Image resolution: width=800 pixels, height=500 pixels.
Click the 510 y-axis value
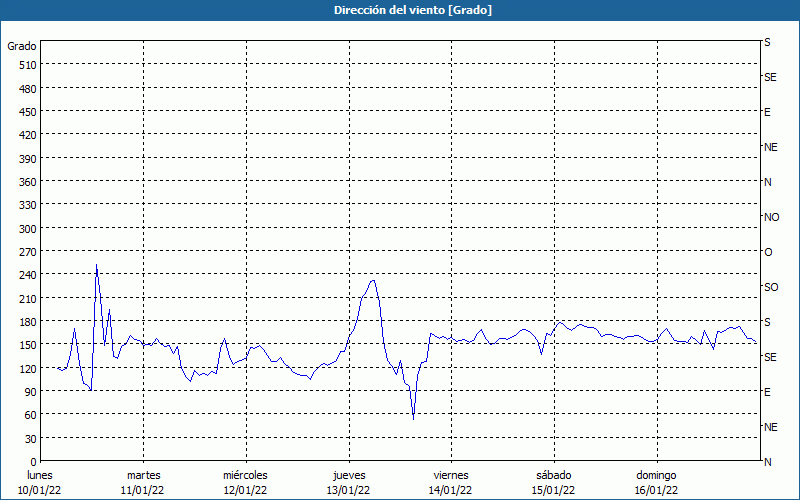tap(28, 65)
